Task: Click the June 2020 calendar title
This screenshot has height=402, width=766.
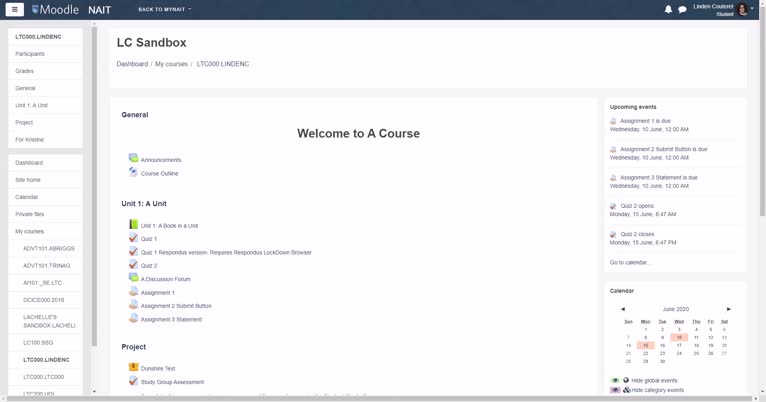Action: click(676, 309)
